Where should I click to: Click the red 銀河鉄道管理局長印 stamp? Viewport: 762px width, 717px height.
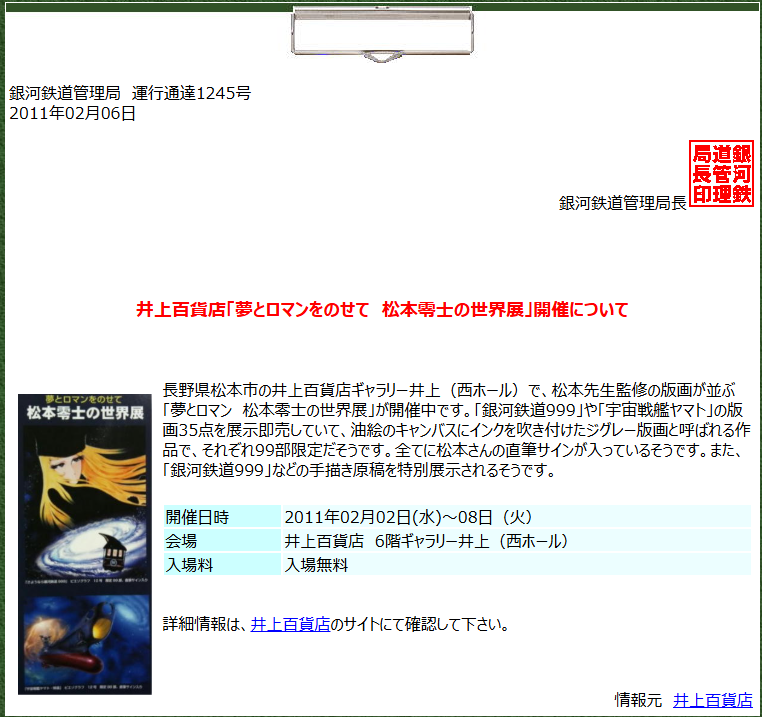721,174
